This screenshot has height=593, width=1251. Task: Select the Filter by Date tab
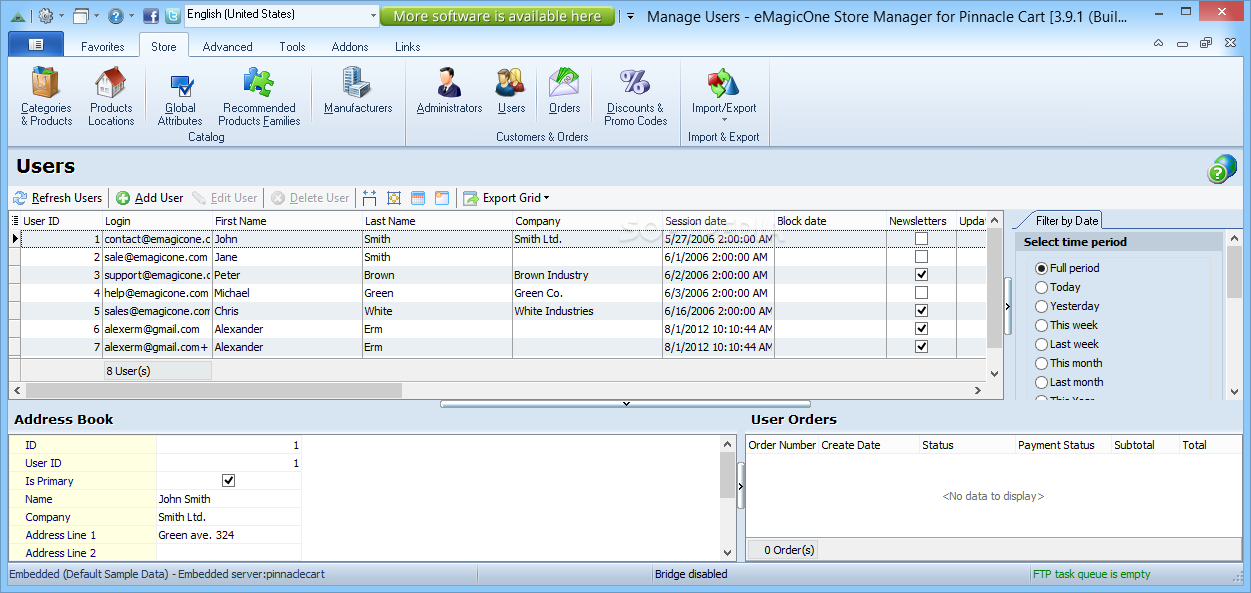click(1066, 221)
